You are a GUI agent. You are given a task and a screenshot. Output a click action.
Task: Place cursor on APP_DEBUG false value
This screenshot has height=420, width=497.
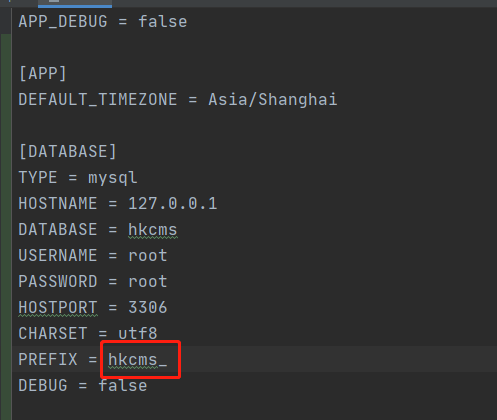(163, 22)
